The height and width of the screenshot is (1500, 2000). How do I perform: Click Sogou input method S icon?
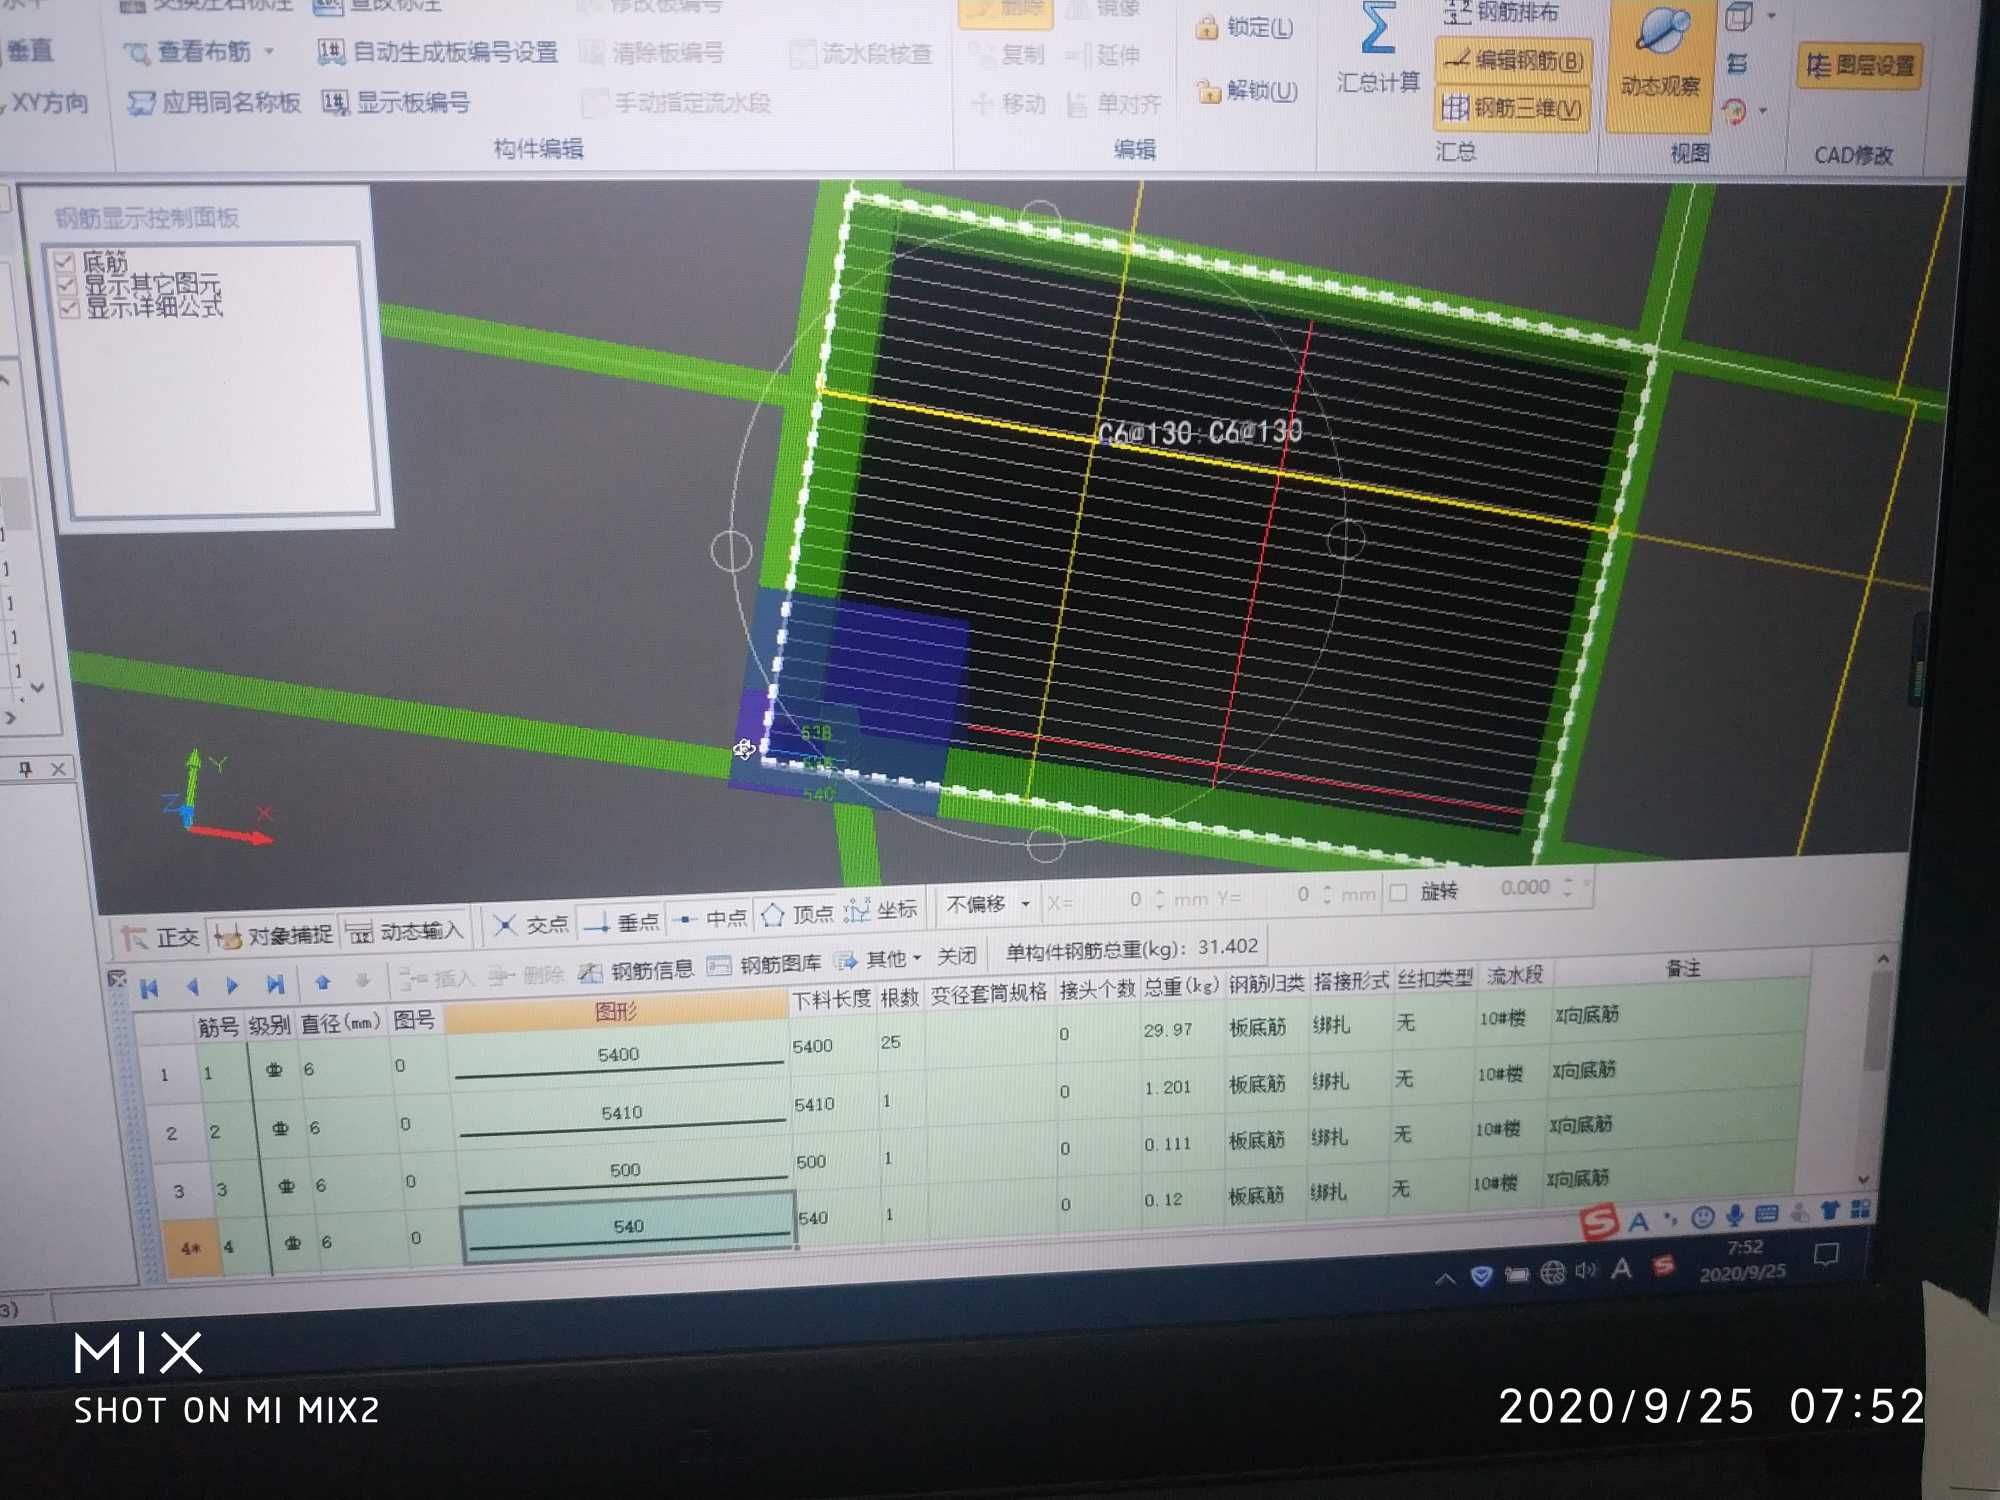[1598, 1221]
